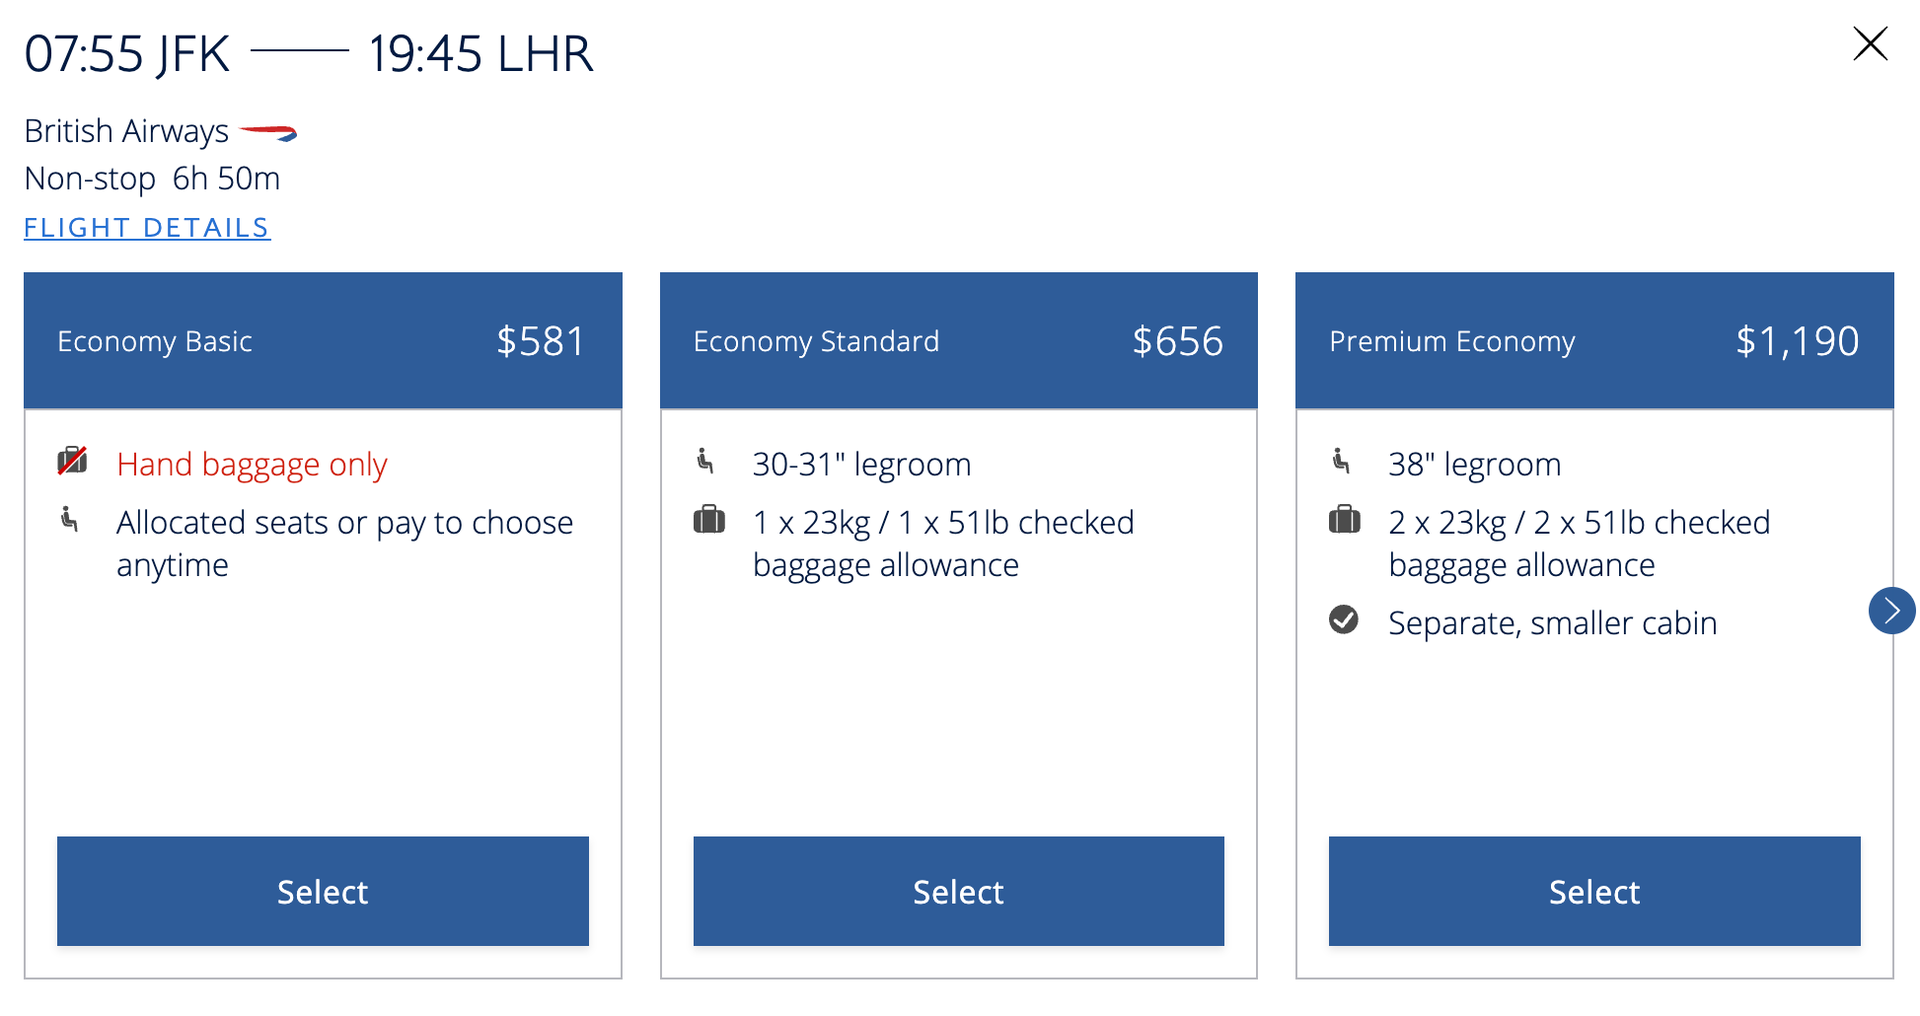Click the Premium Economy $1,190 header

[1594, 341]
